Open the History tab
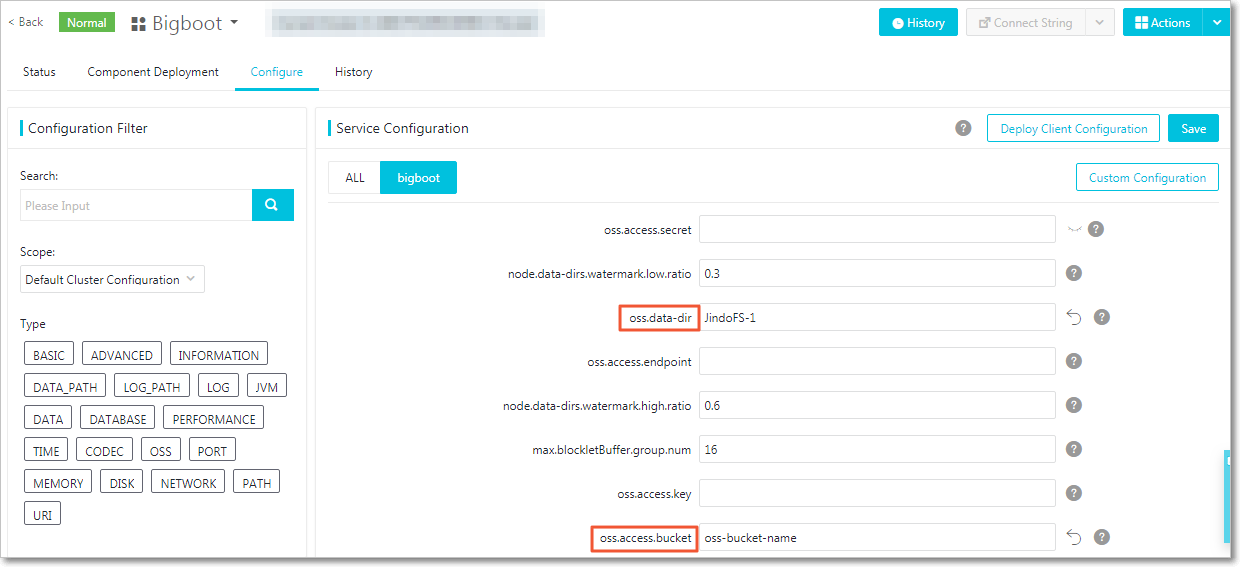 354,72
